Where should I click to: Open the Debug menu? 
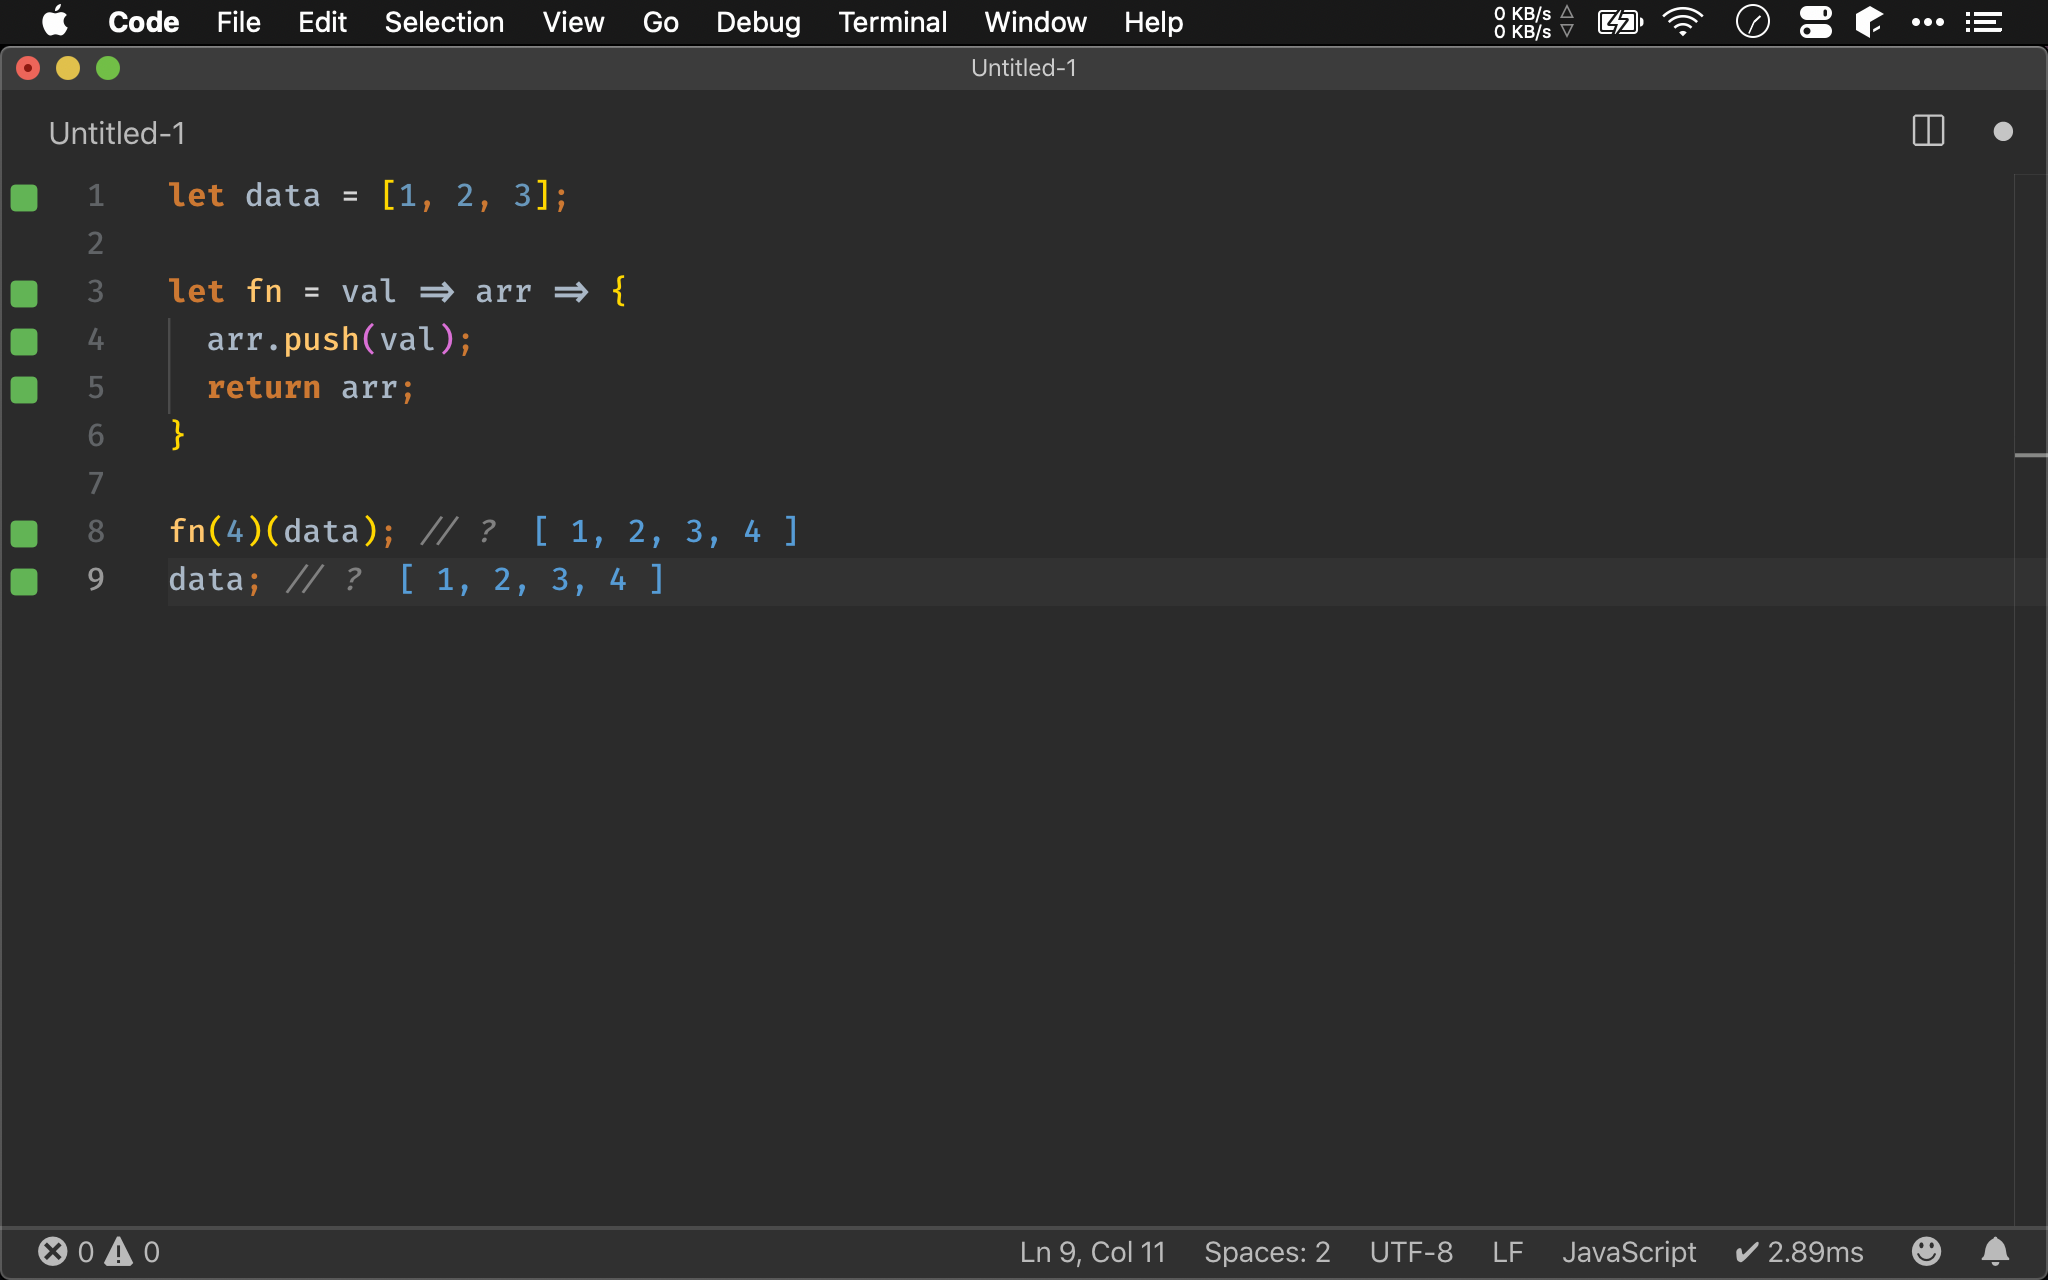[758, 22]
